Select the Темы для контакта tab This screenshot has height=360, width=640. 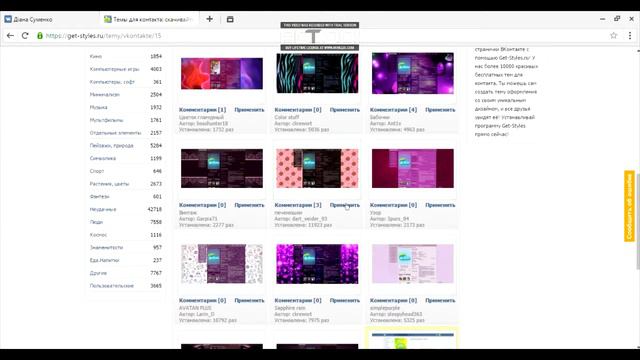coord(149,19)
